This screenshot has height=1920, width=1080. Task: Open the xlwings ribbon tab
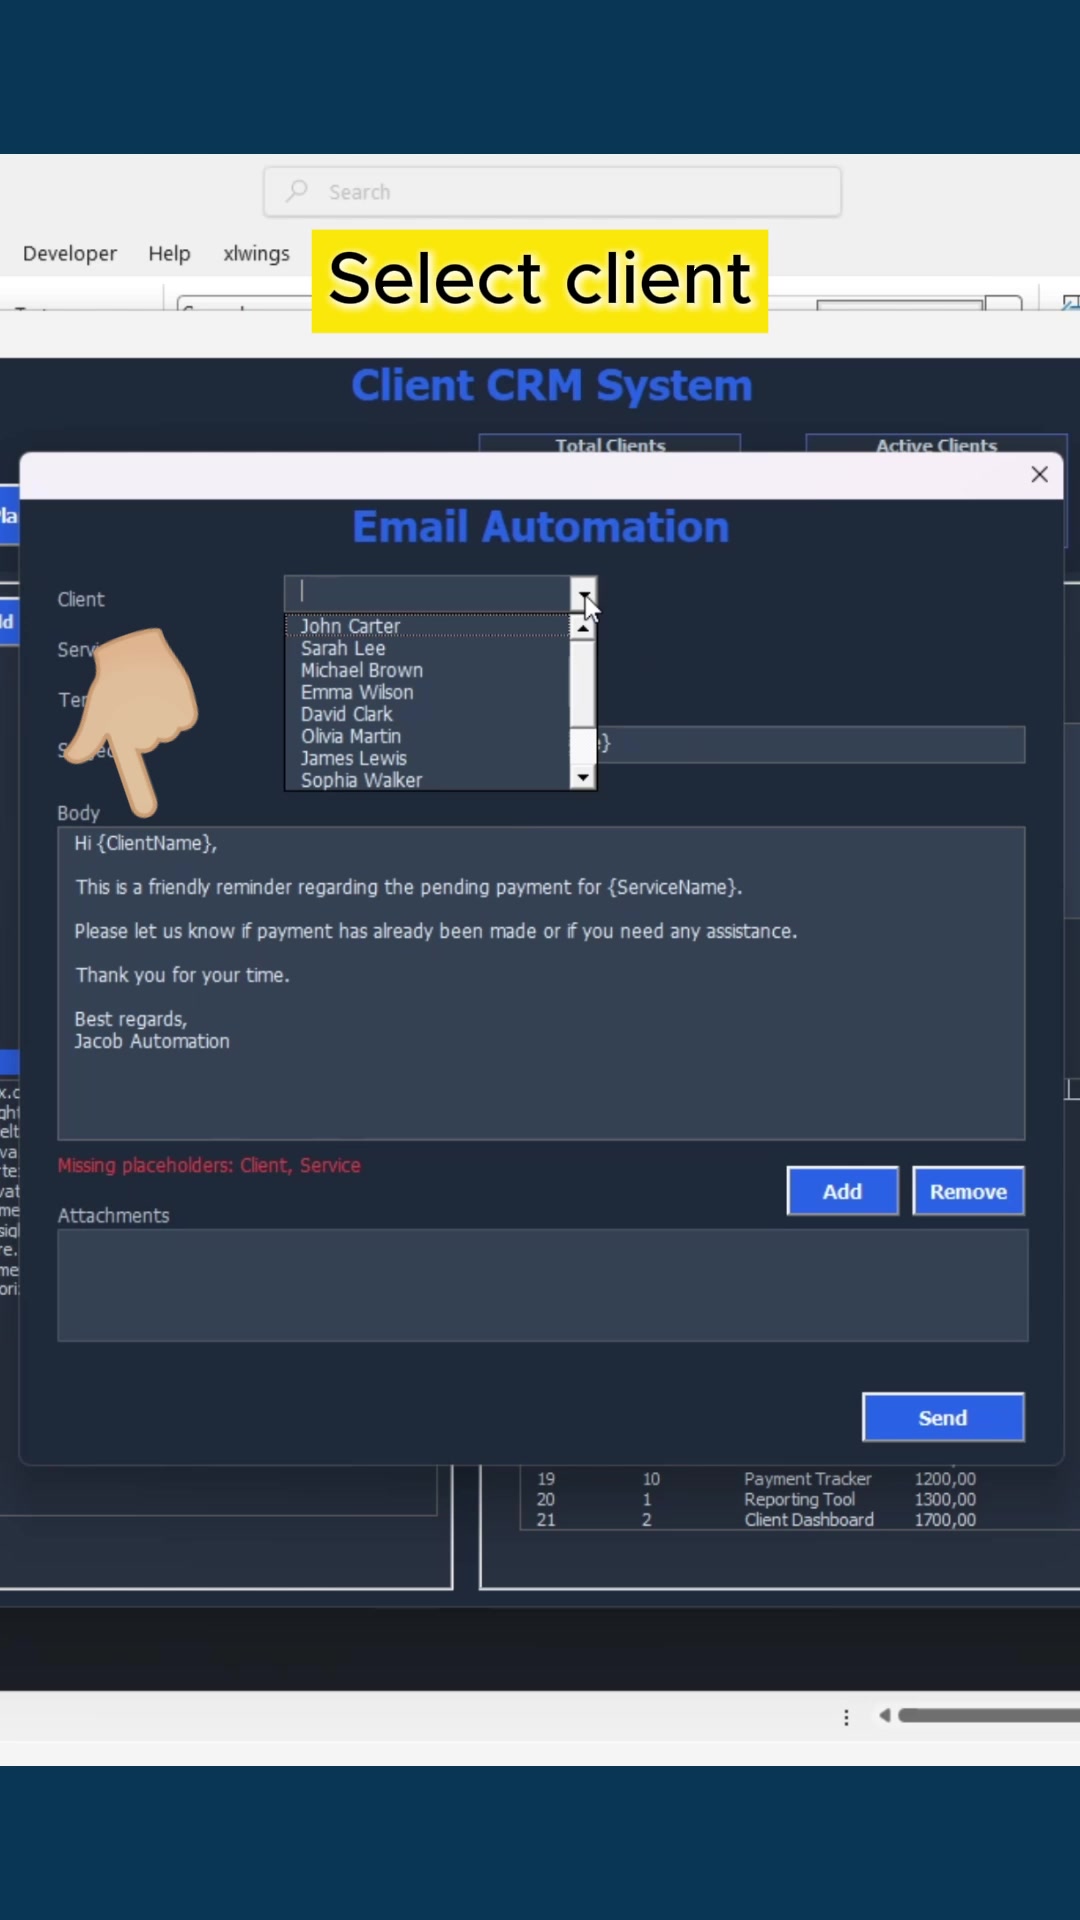coord(256,254)
